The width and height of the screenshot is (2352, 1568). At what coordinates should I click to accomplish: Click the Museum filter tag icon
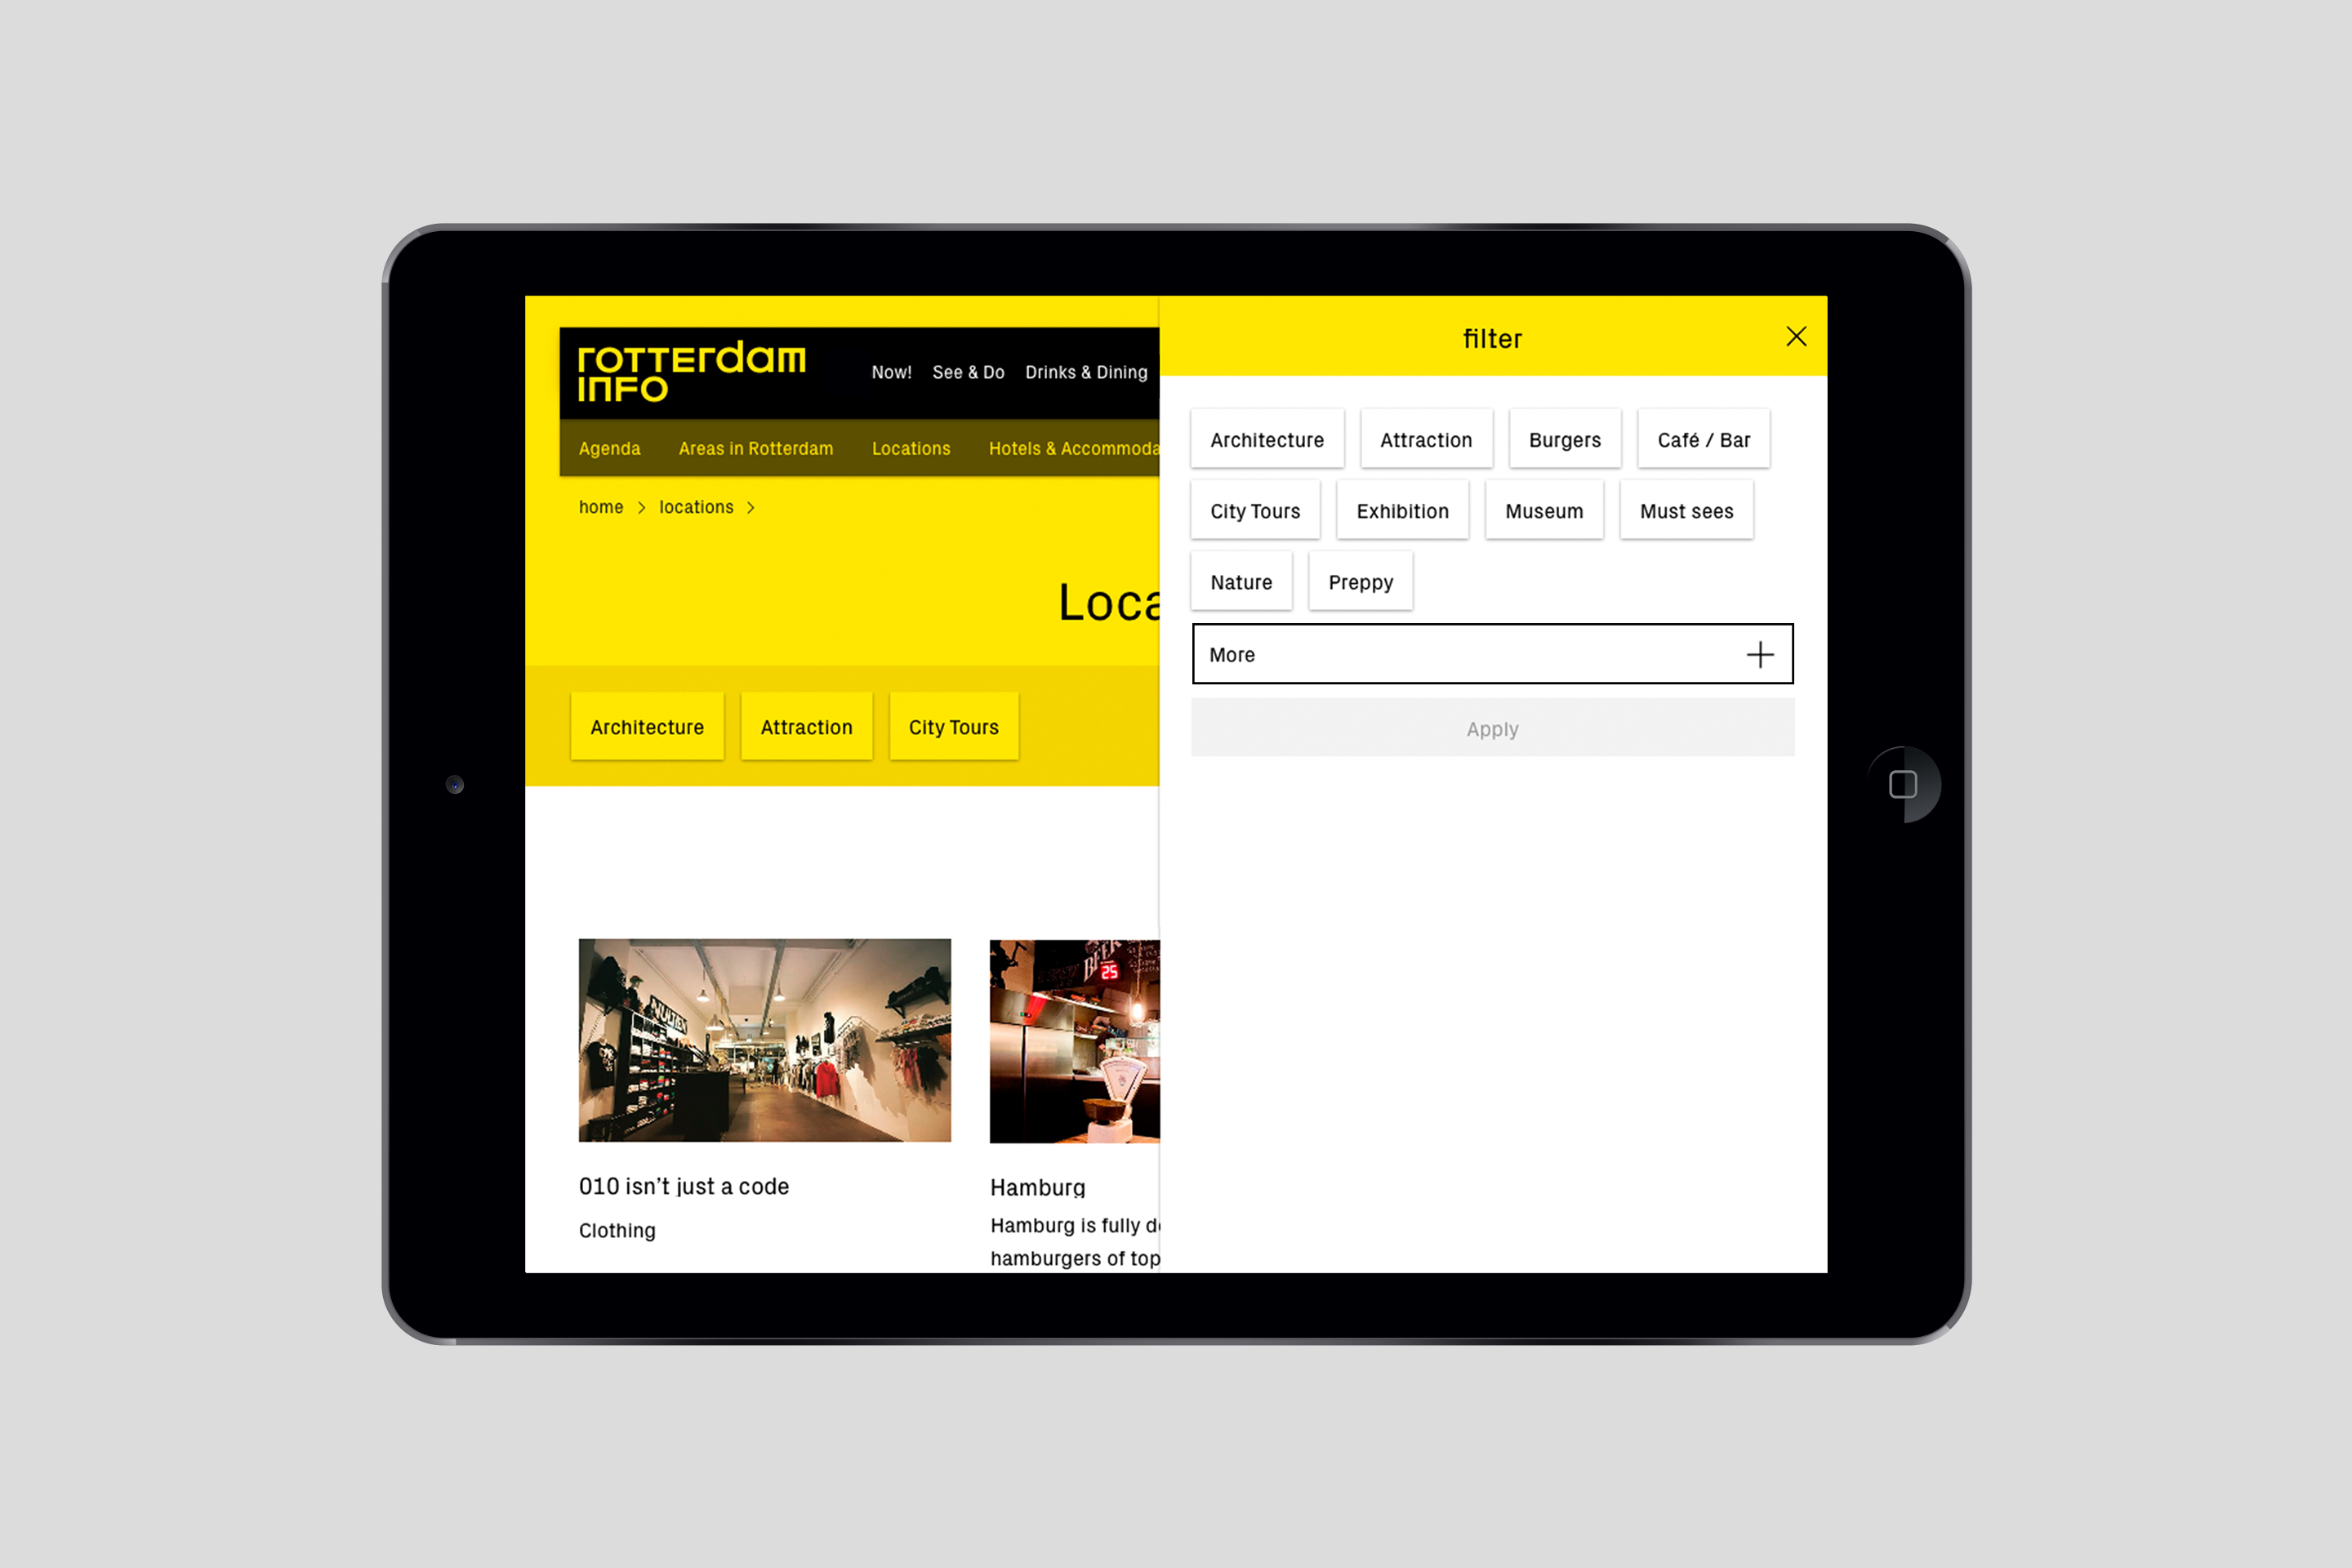[1542, 510]
